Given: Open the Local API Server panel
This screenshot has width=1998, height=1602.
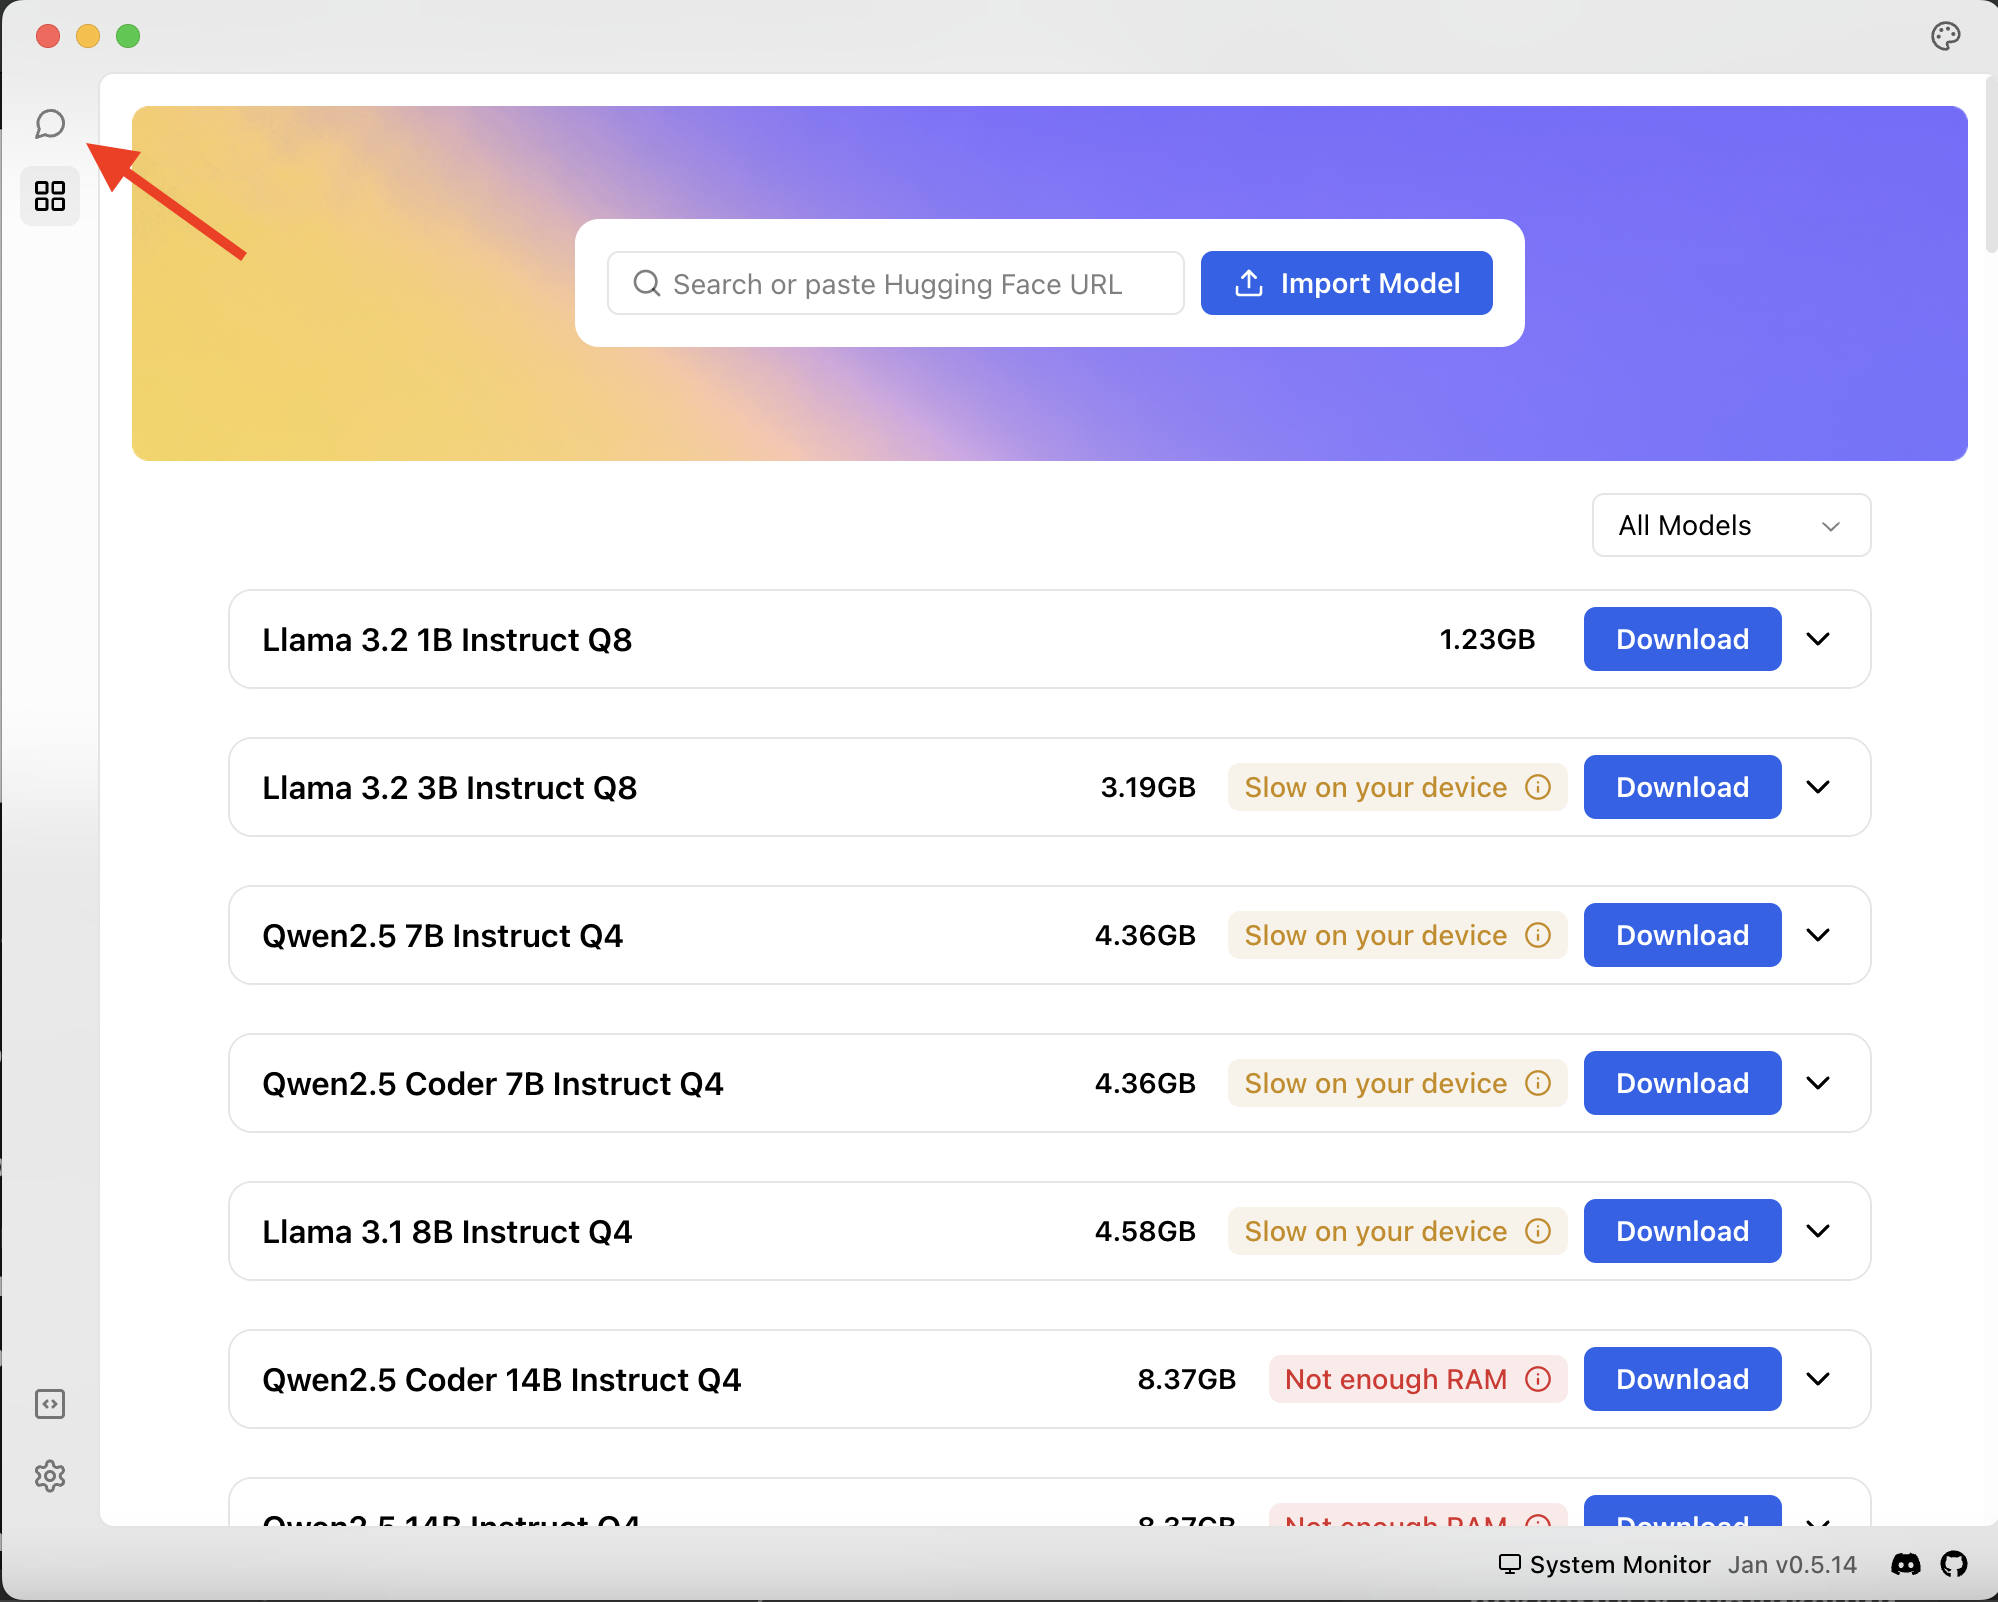Looking at the screenshot, I should [x=50, y=1404].
